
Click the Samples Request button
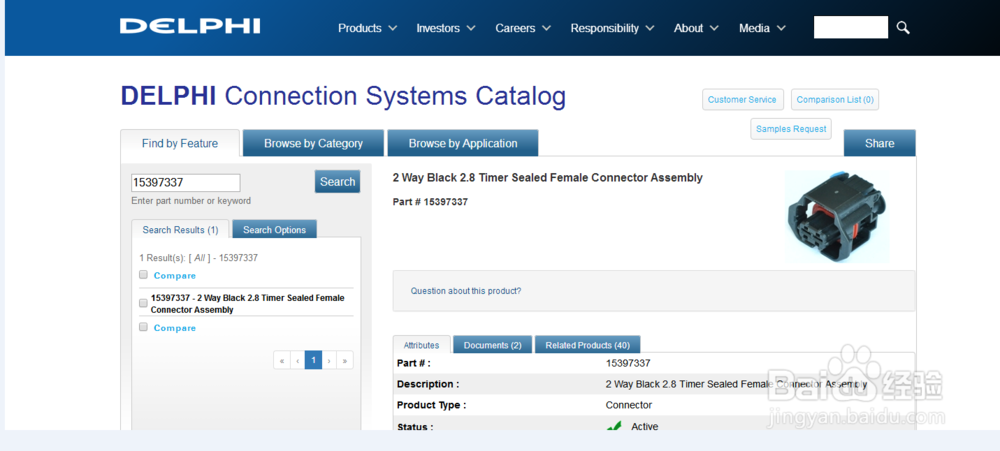pos(791,129)
